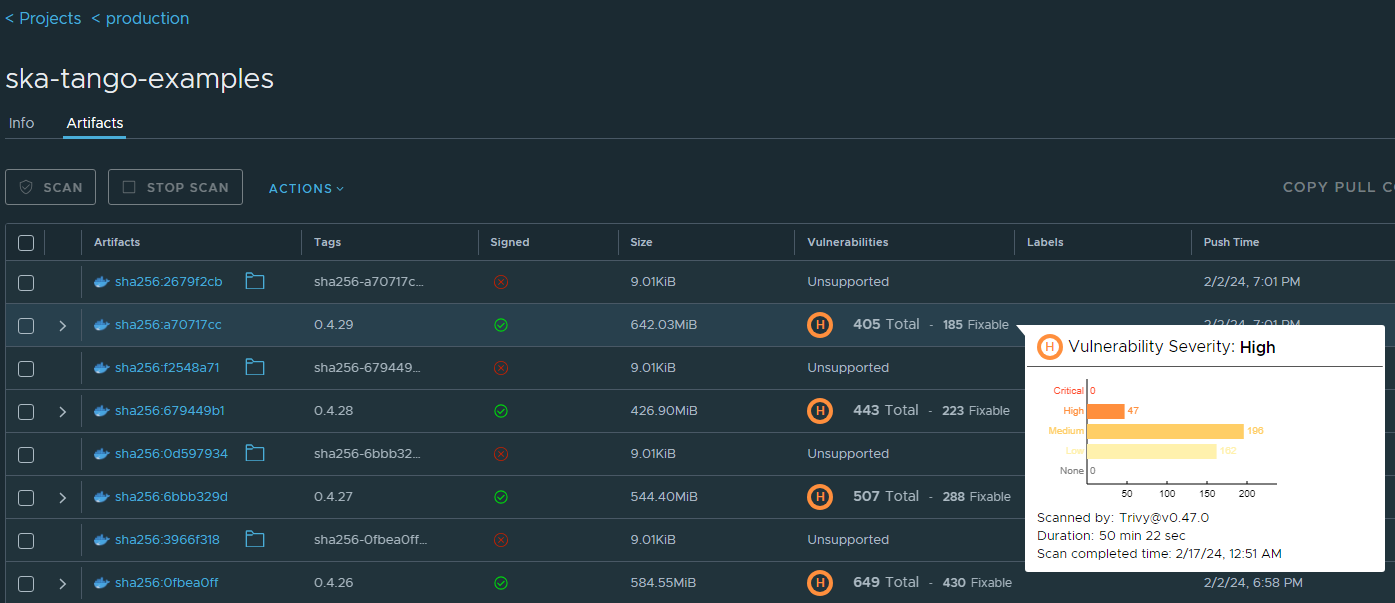
Task: Click the COPY PULL COMMAND button
Action: 1339,187
